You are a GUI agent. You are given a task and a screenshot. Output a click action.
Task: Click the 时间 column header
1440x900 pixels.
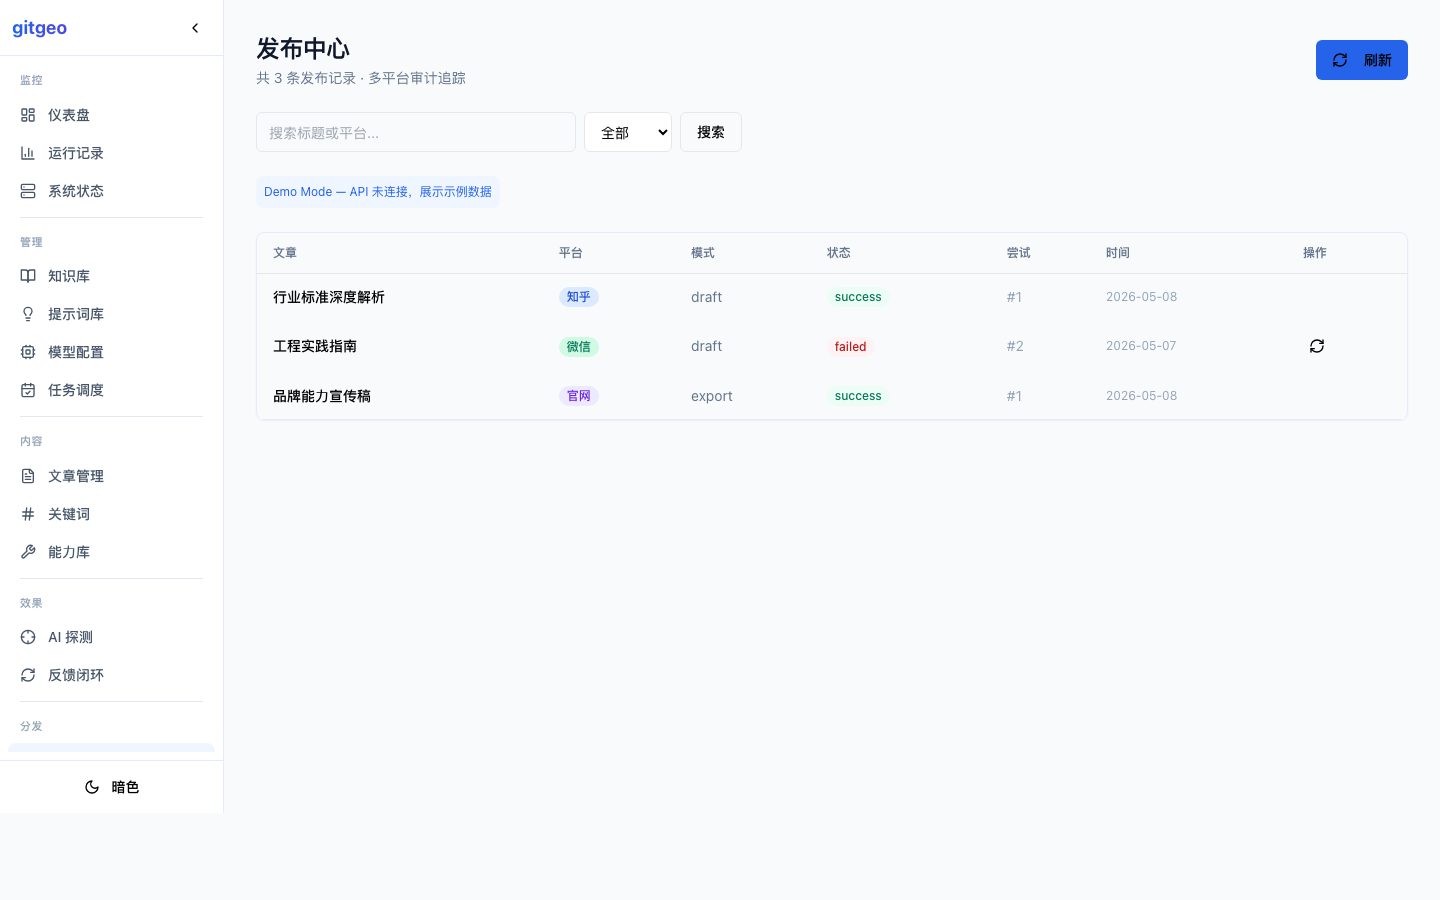tap(1118, 253)
